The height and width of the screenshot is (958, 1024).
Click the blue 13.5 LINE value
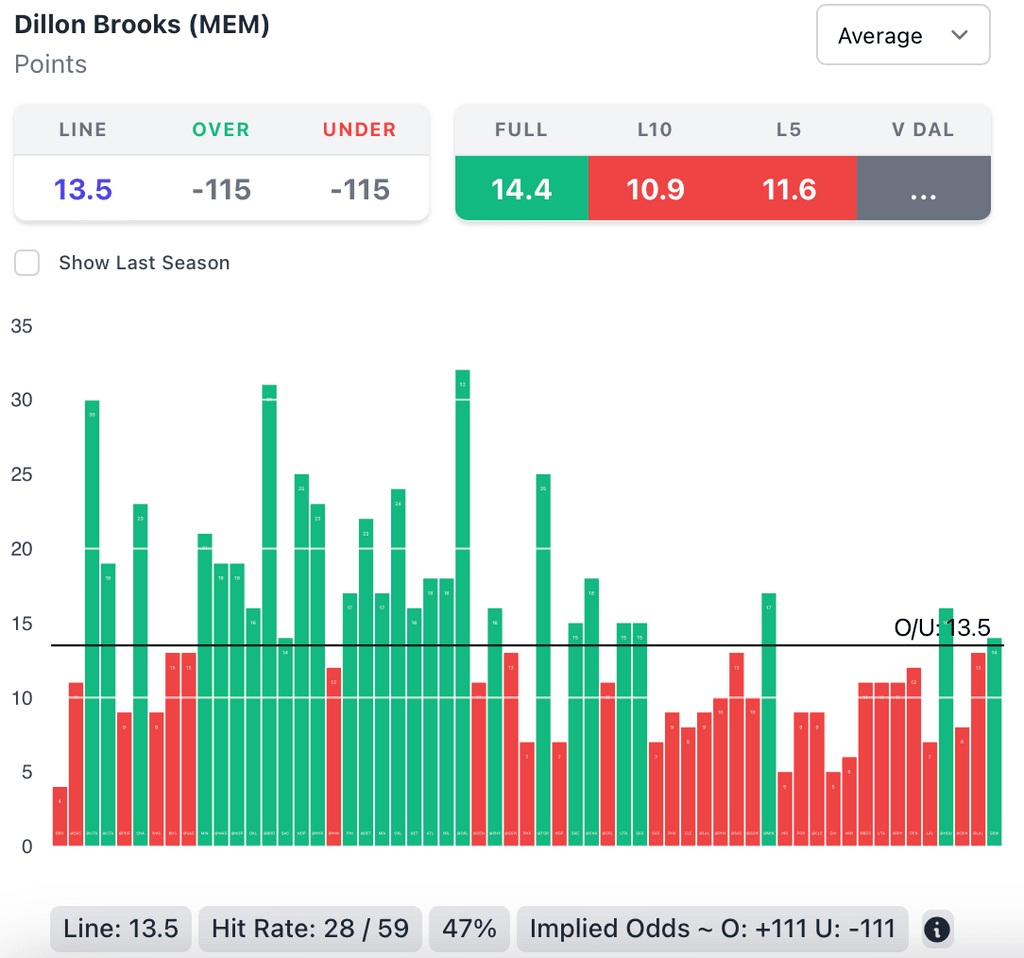83,189
